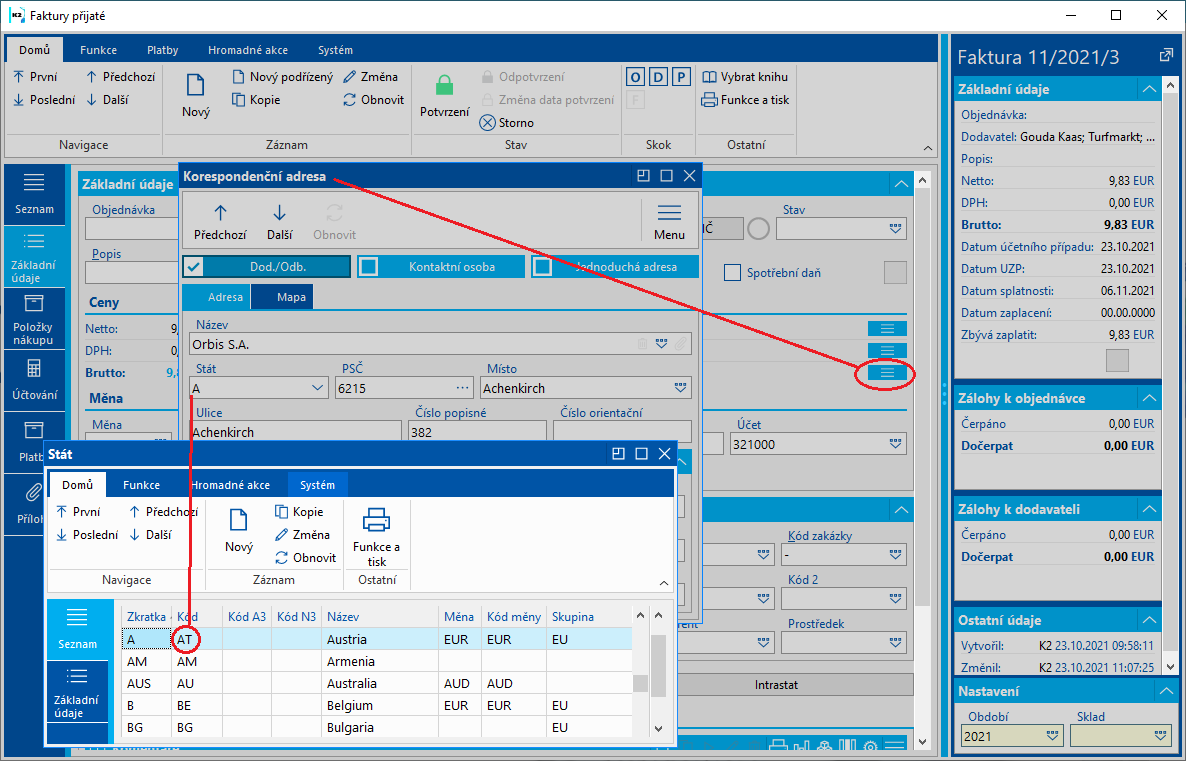Viewport: 1186px width, 761px height.
Task: Select Belgium row in Stát table
Action: tap(377, 705)
